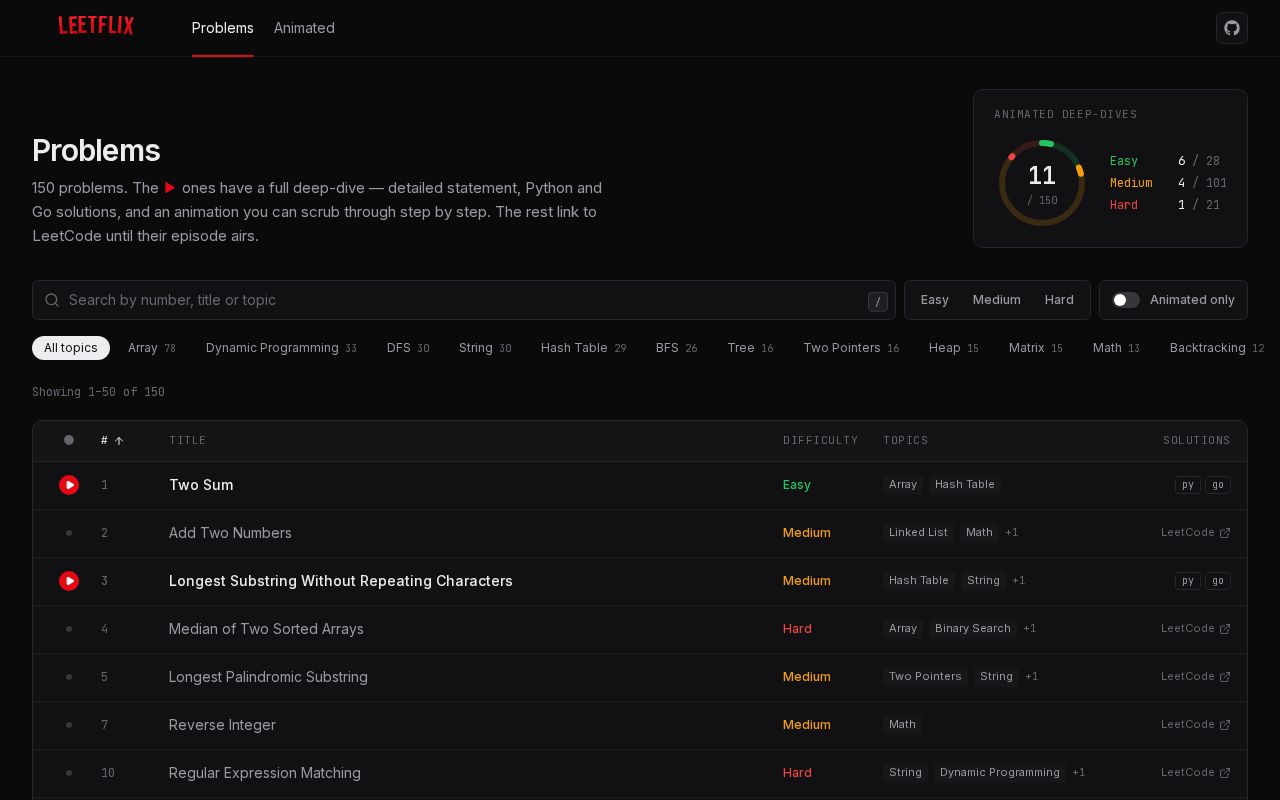Filter by the Math topic chip

pos(1116,348)
